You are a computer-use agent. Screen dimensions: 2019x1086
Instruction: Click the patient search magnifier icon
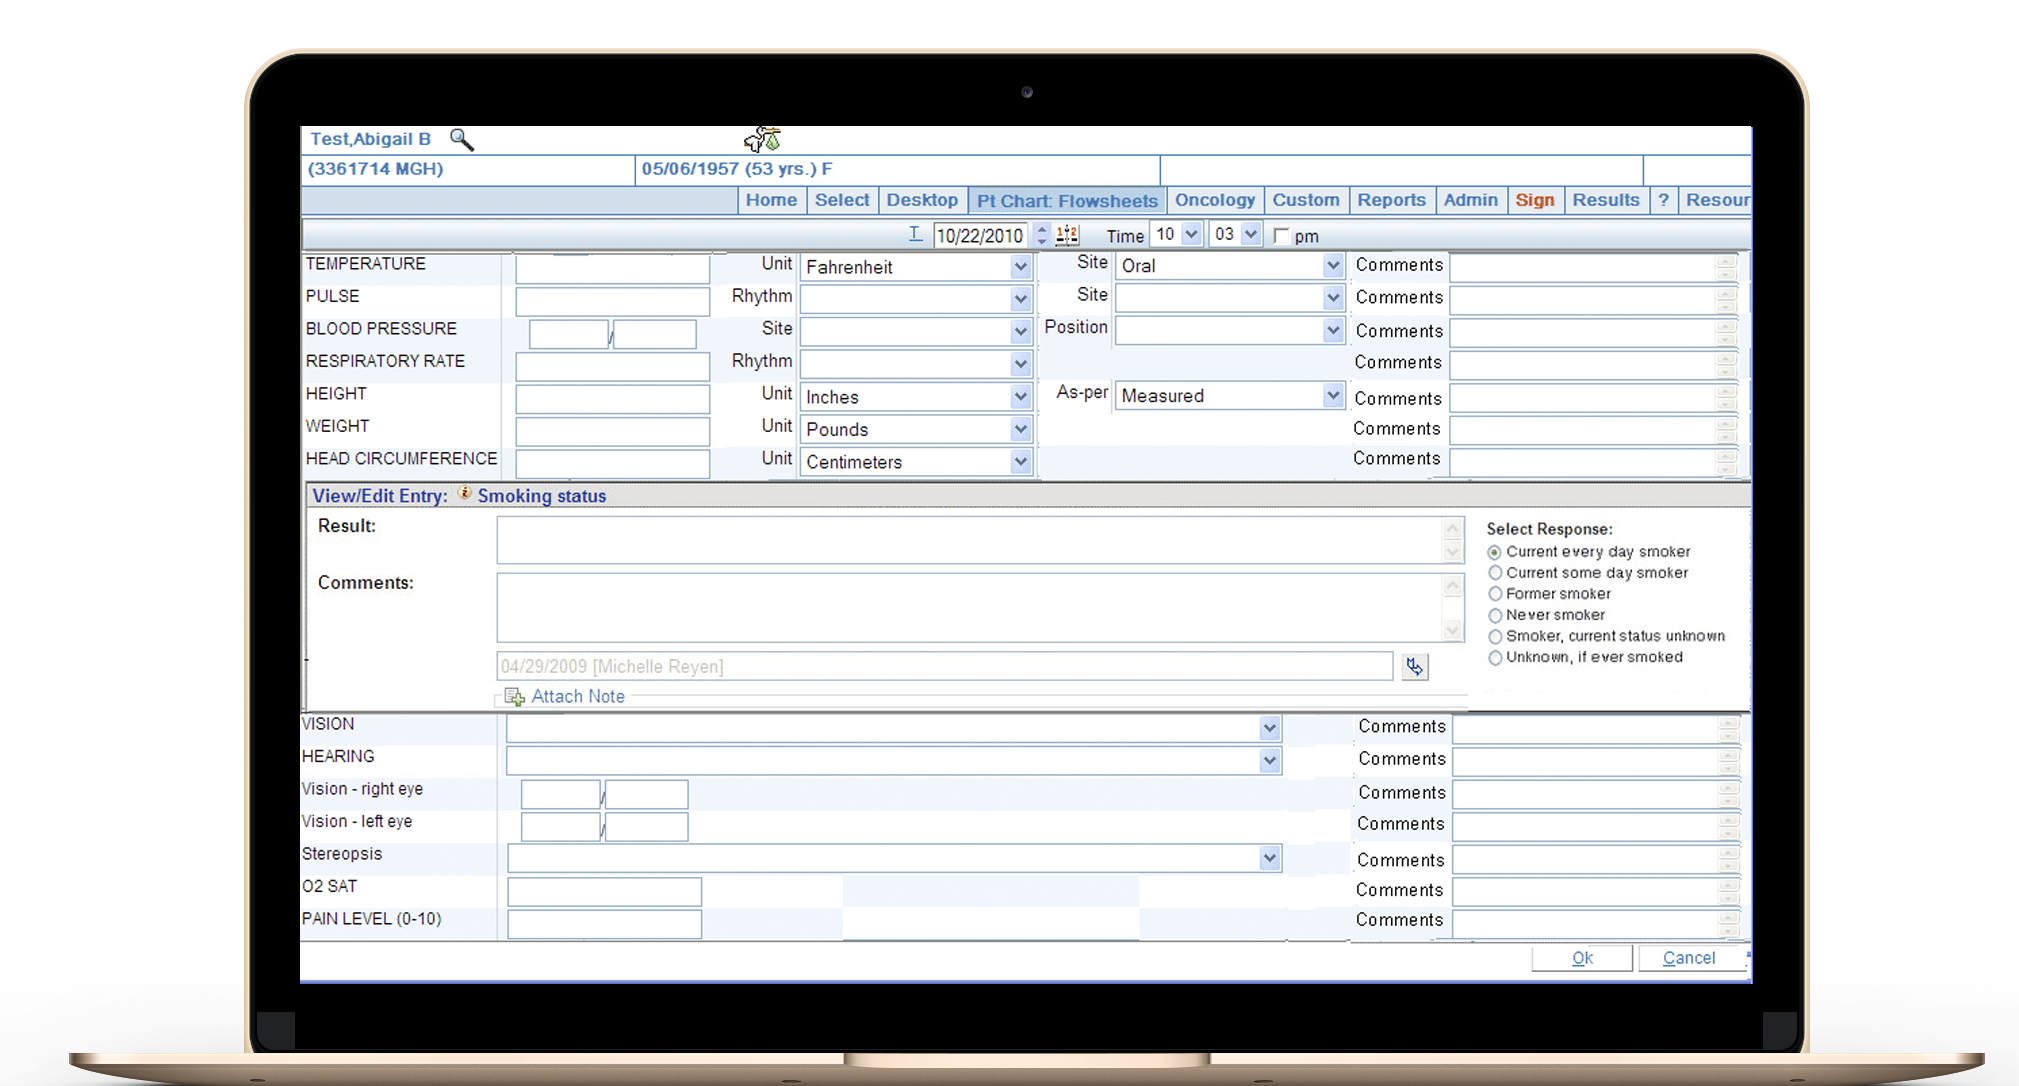[461, 140]
